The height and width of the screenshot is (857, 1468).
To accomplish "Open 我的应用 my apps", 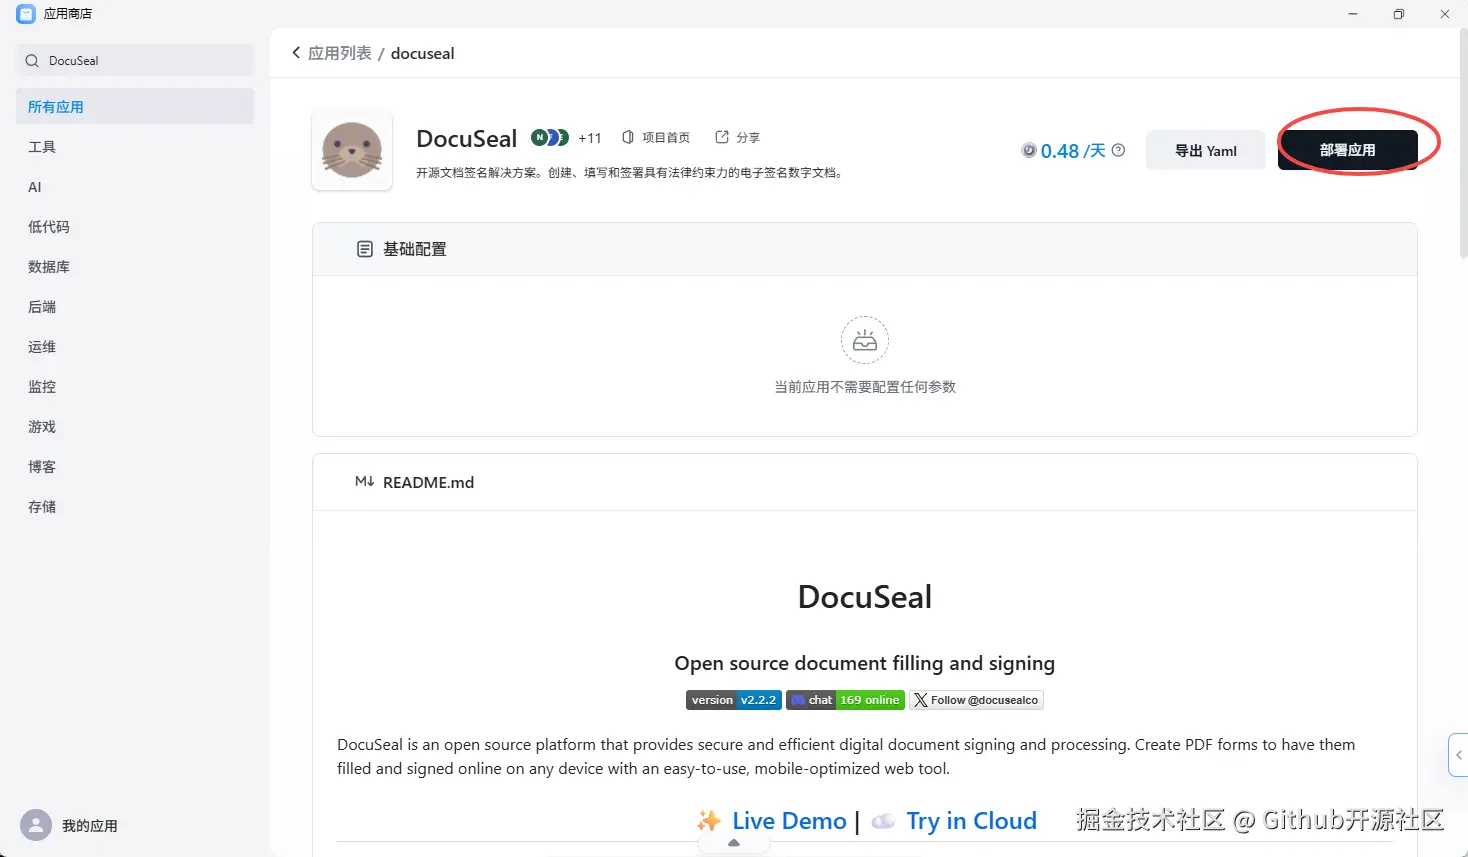I will (90, 826).
